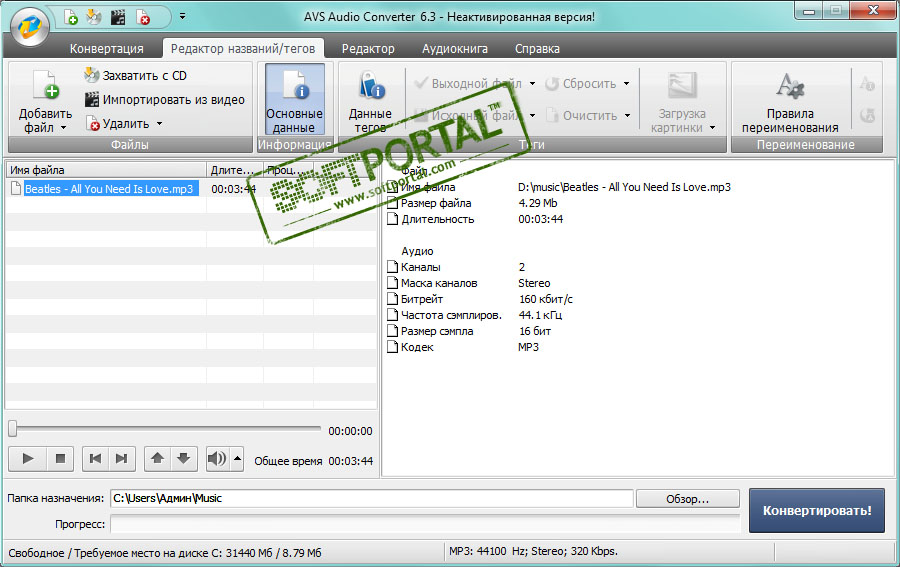
Task: Click the playback position slider handle
Action: pyautogui.click(x=13, y=428)
